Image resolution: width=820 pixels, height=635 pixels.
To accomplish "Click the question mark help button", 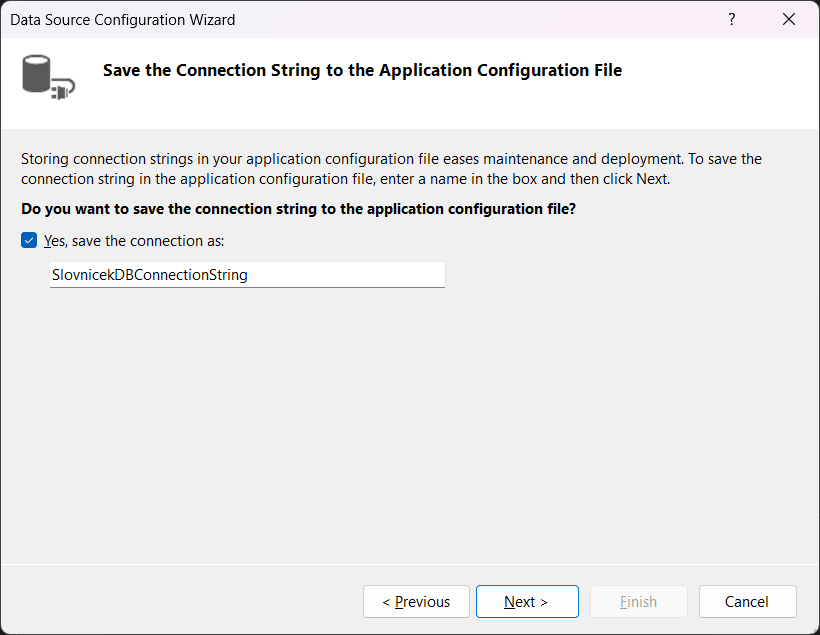I will click(x=733, y=19).
